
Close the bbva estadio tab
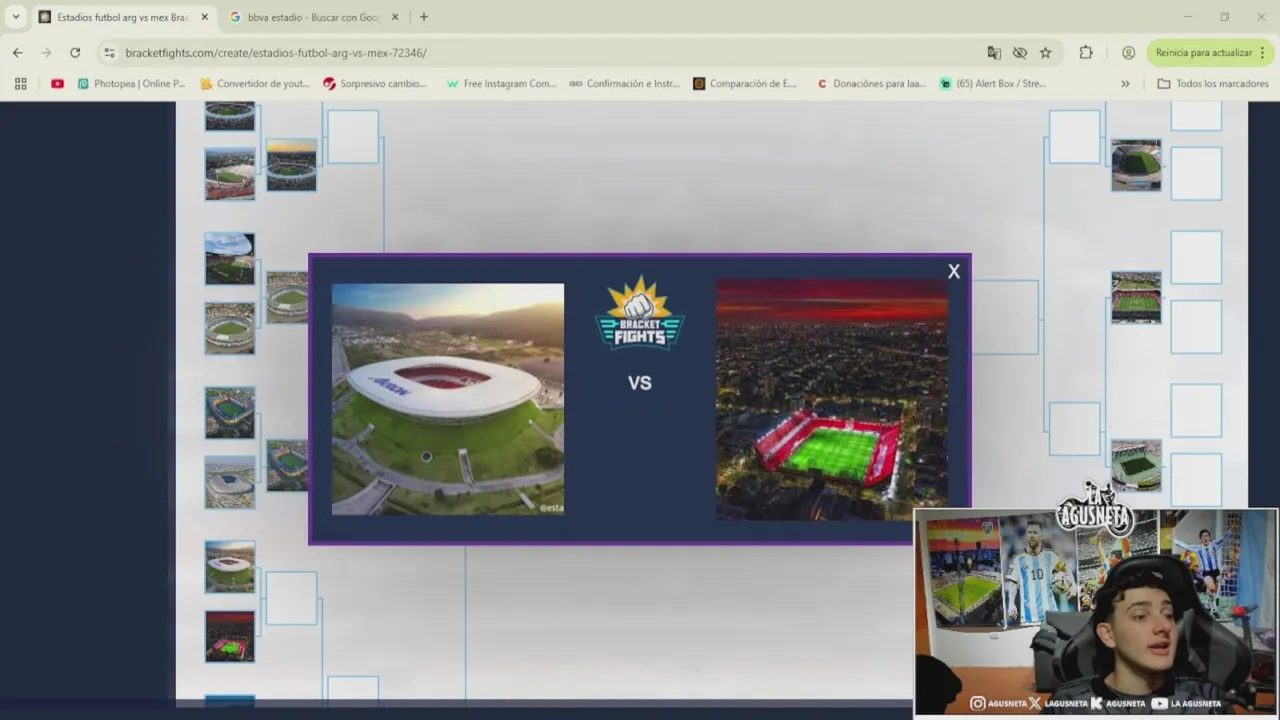pos(395,17)
